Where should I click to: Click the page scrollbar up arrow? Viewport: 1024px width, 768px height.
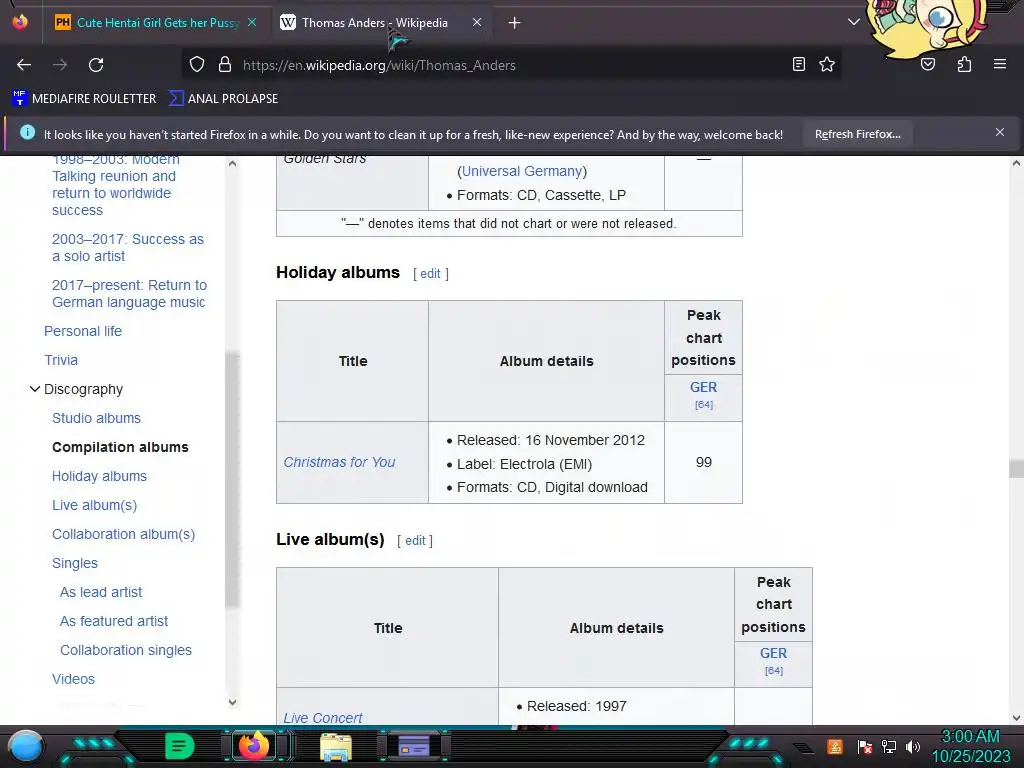1016,163
